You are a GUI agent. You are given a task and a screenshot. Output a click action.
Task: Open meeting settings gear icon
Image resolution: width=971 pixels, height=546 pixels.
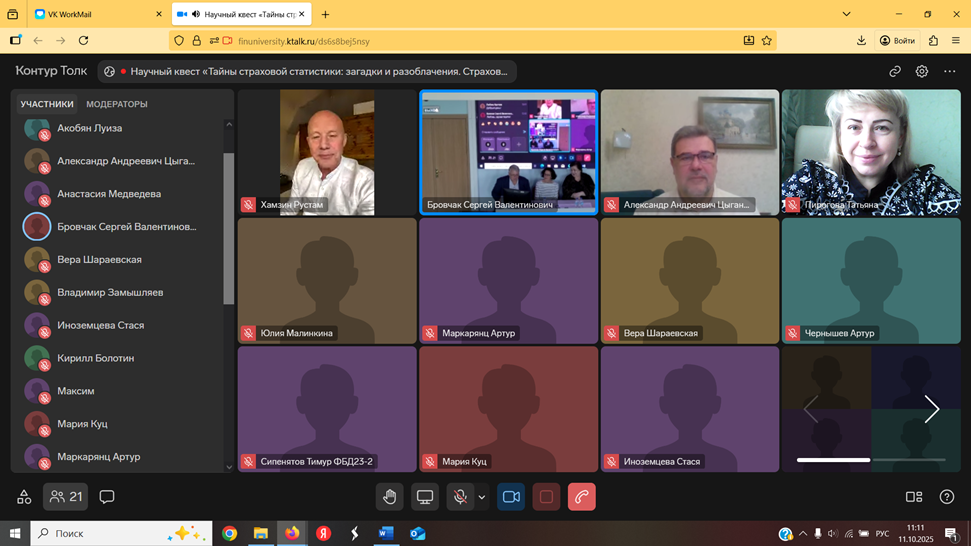922,72
